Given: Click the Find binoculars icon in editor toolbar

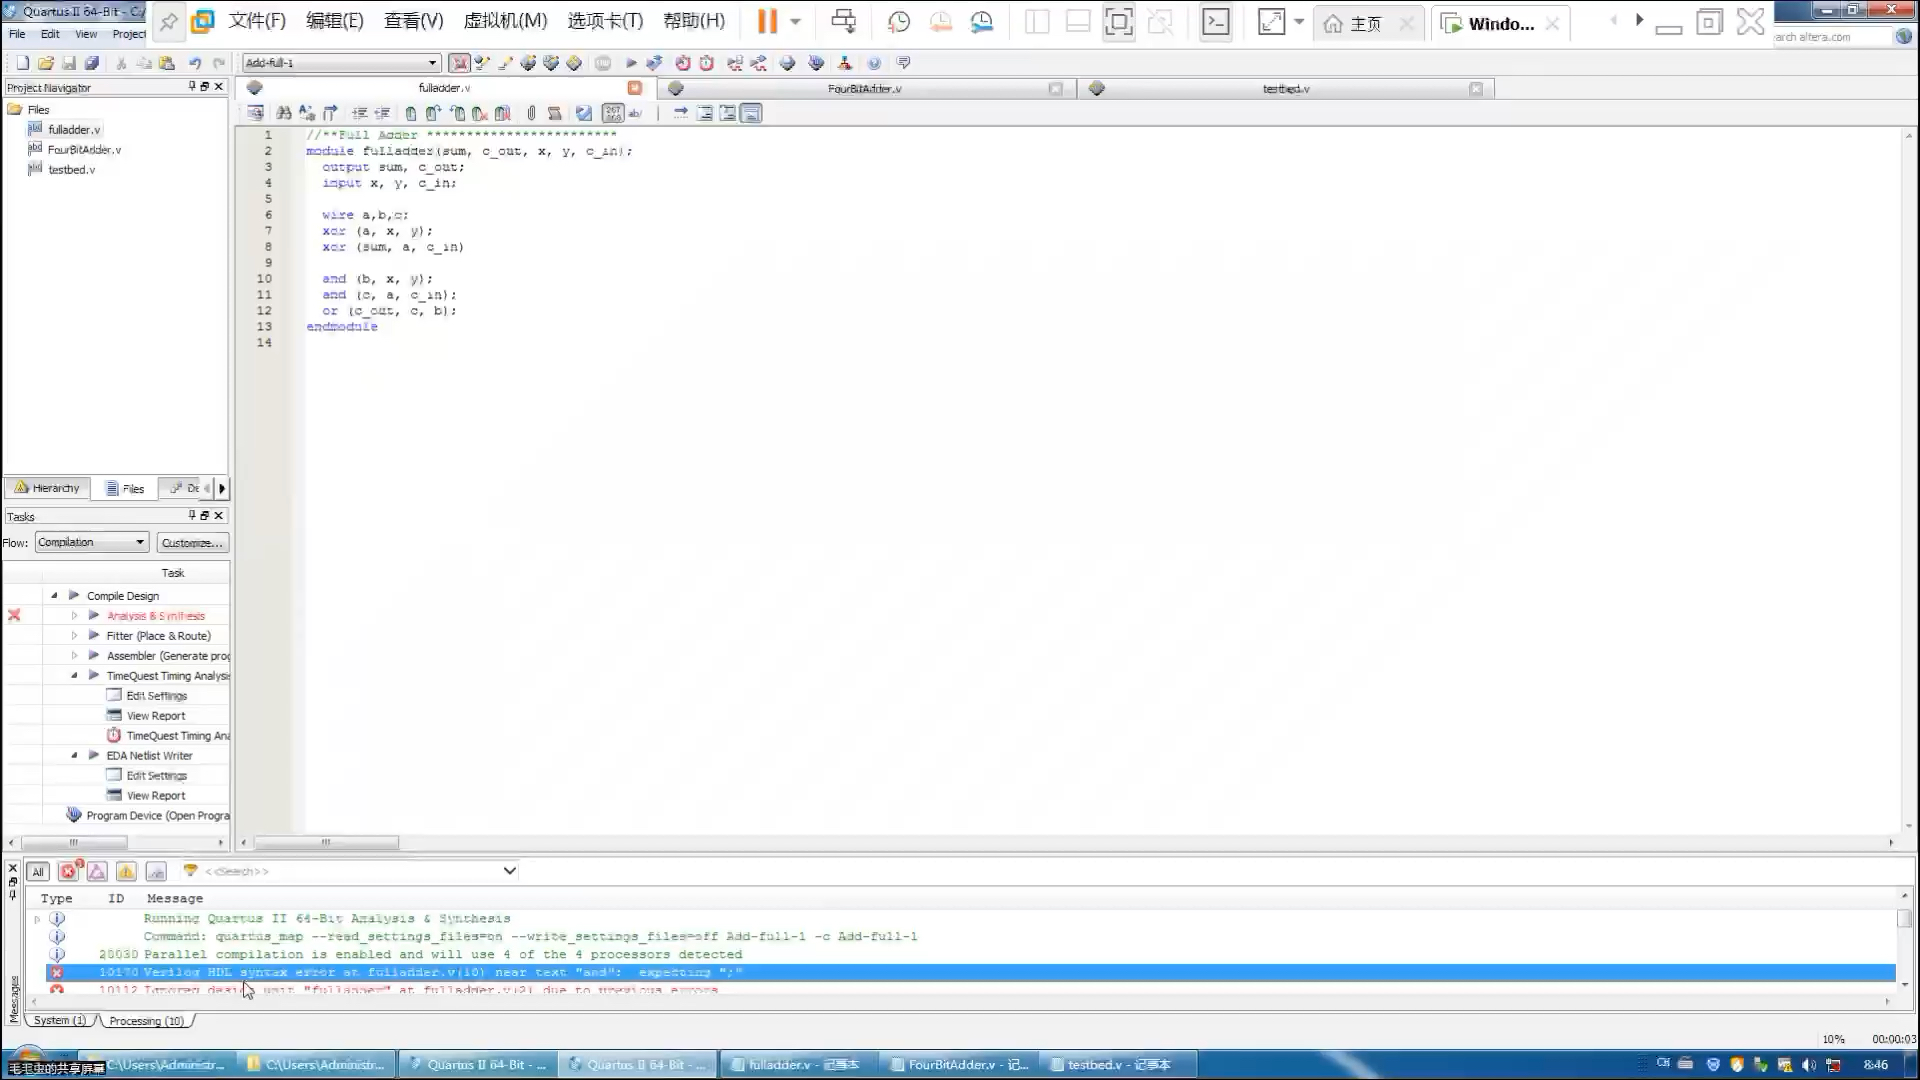Looking at the screenshot, I should tap(284, 114).
